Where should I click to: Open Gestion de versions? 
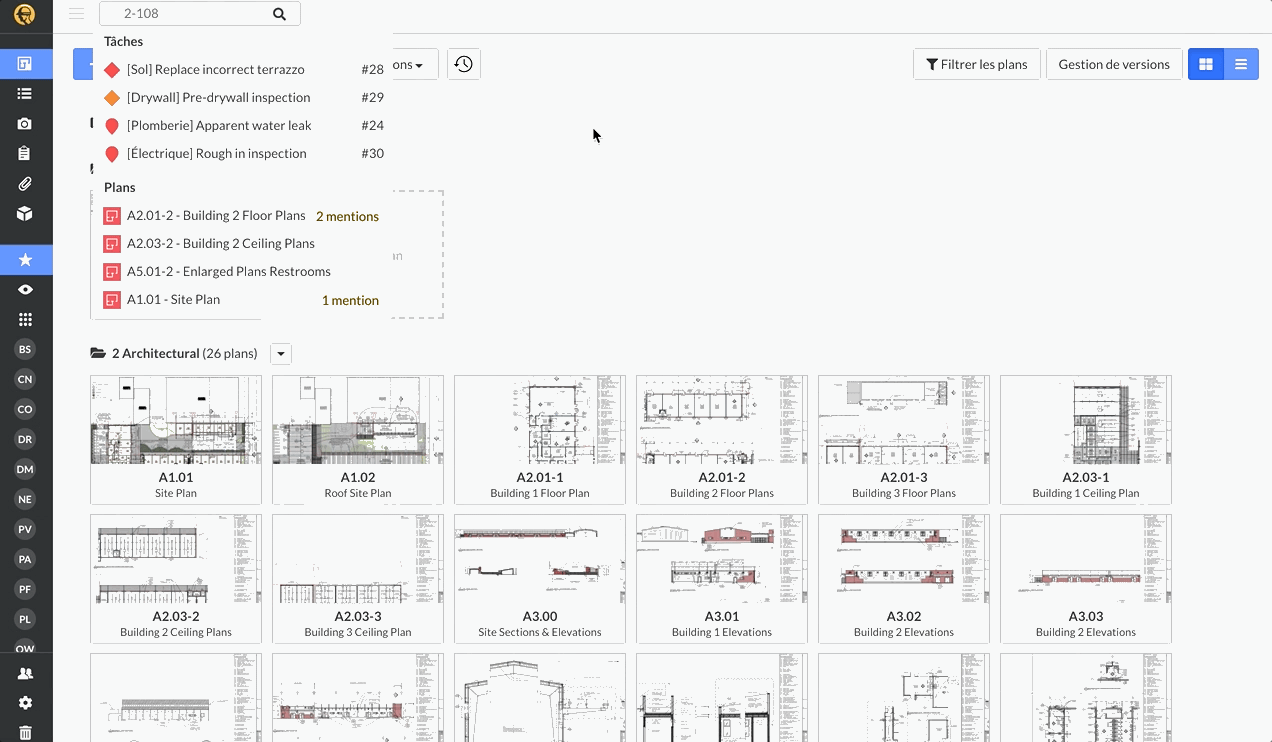point(1114,64)
